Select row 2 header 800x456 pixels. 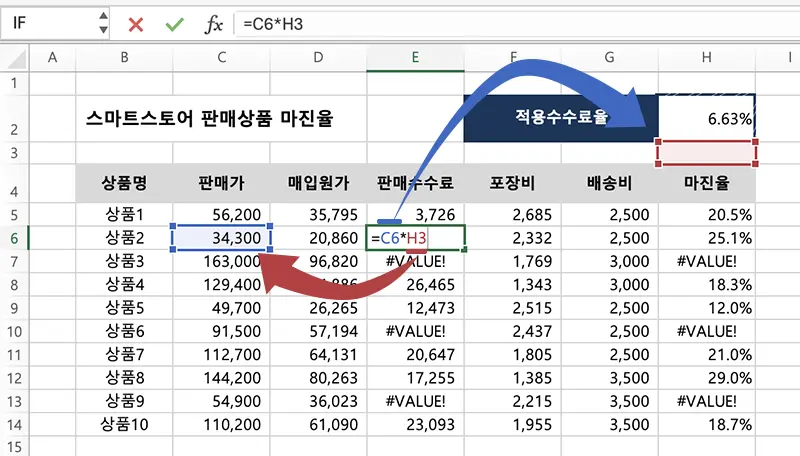pyautogui.click(x=14, y=118)
